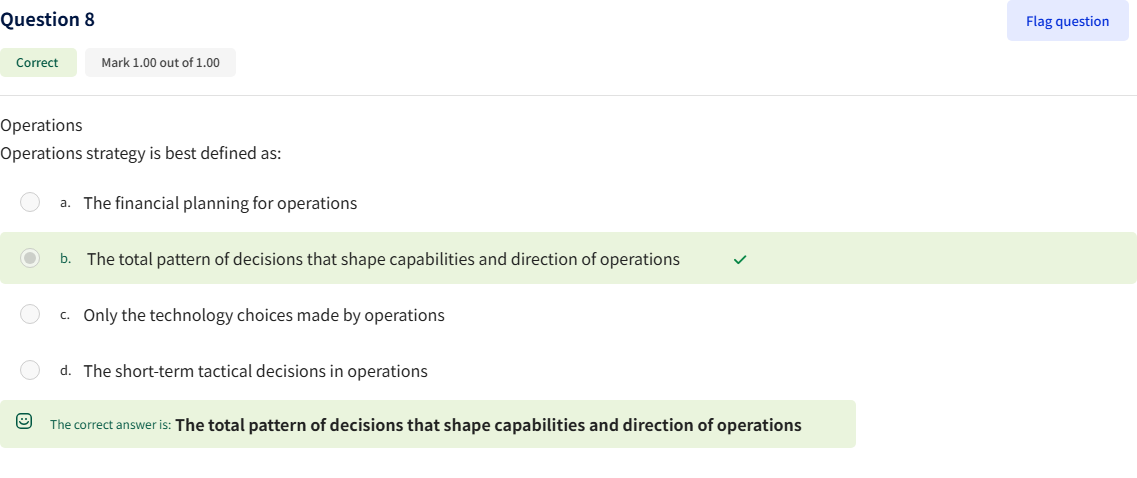Screen dimensions: 1137x478
Task: Click the bold correct answer feedback text
Action: (488, 425)
